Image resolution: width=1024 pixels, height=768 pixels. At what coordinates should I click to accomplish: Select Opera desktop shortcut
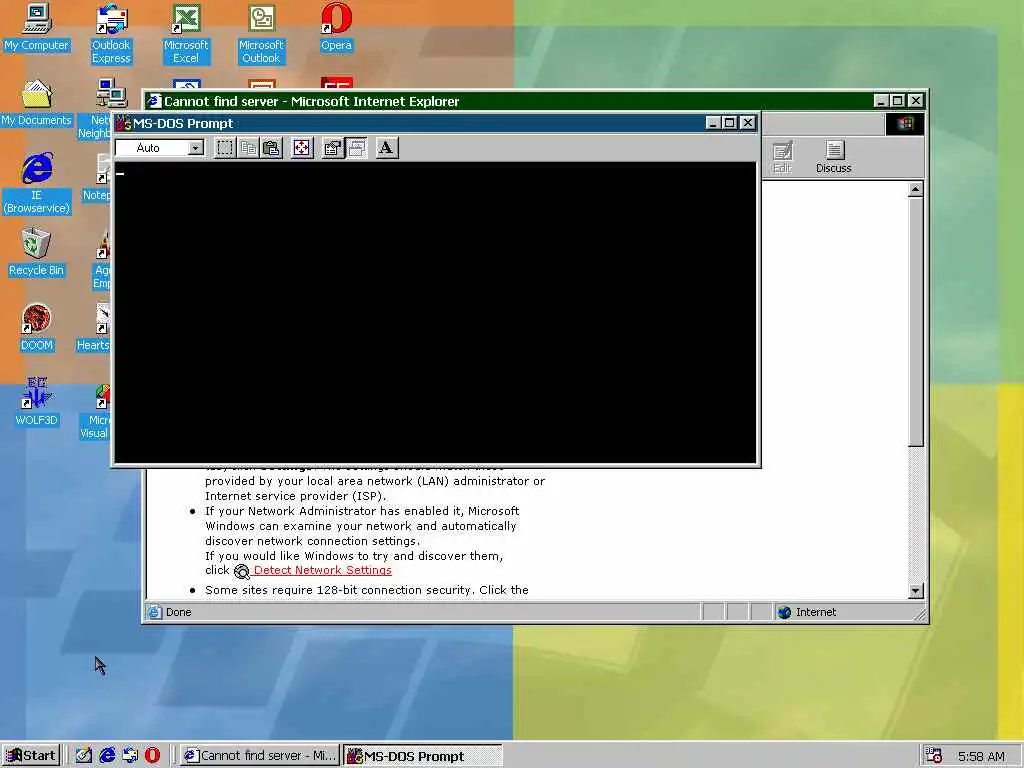click(336, 28)
